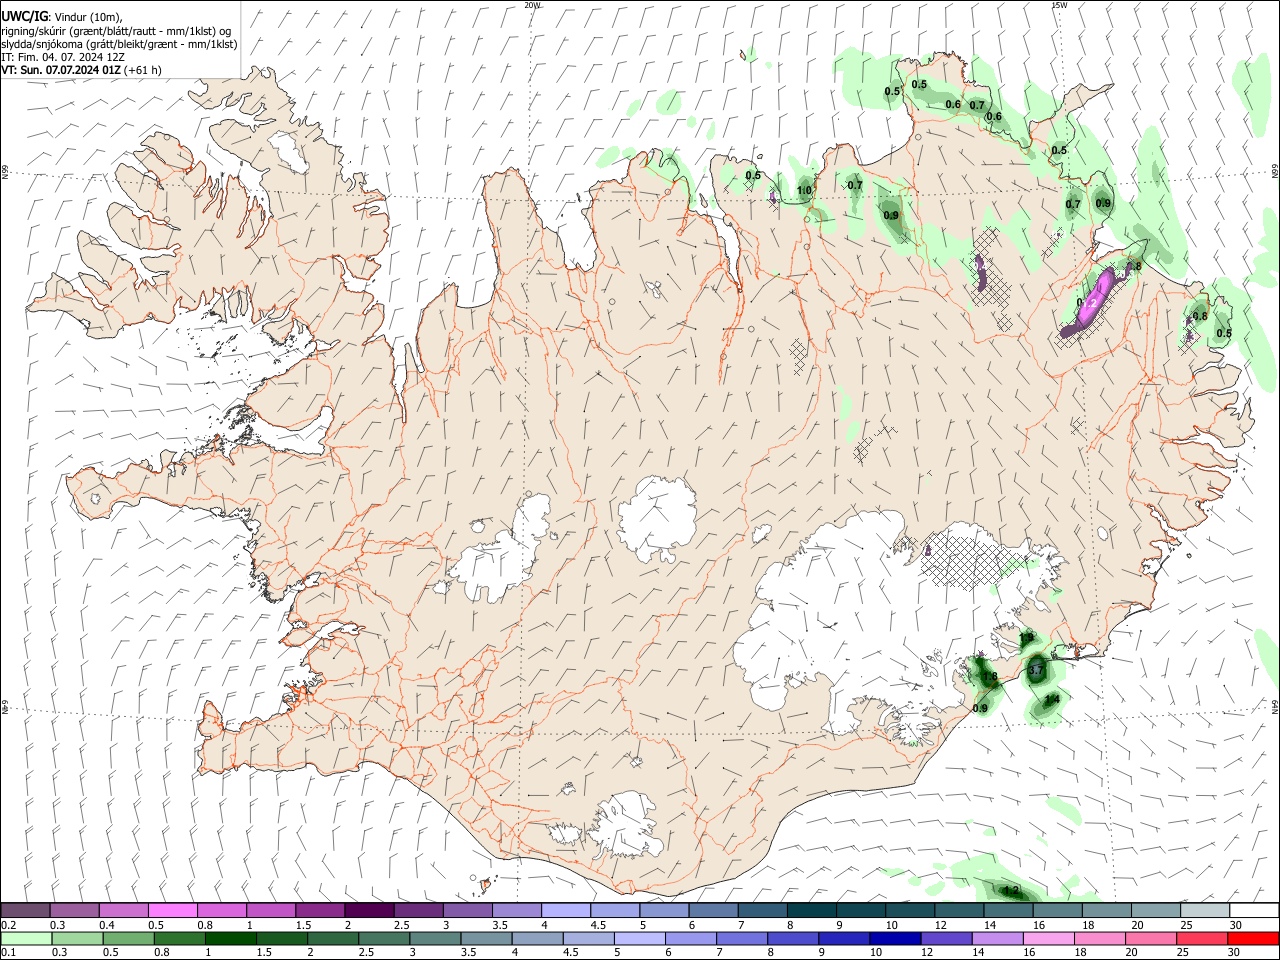1280x960 pixels.
Task: Click the bright red swatch labeled 30 in the bottom legend row
Action: [x=1253, y=938]
